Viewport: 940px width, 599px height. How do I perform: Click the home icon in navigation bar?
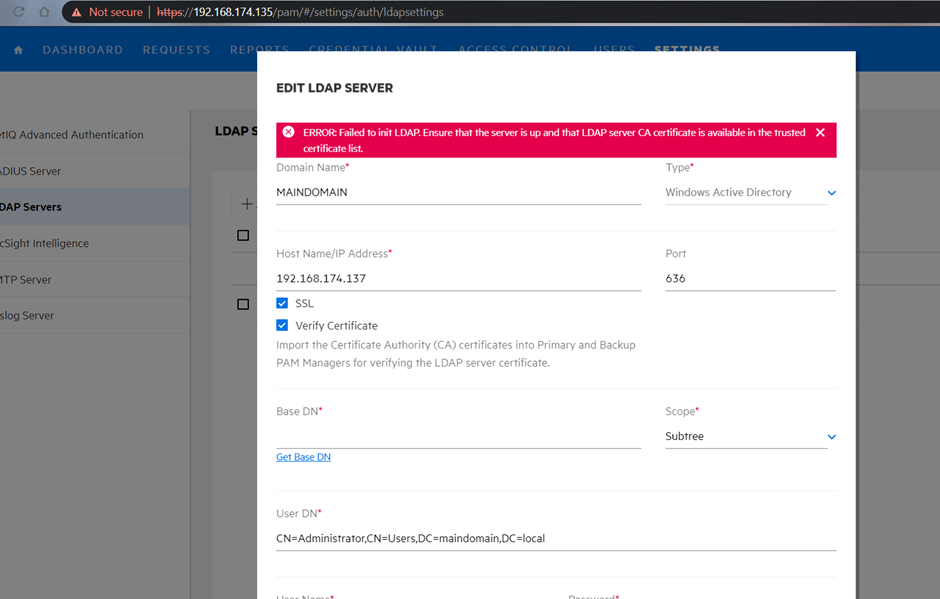point(18,50)
